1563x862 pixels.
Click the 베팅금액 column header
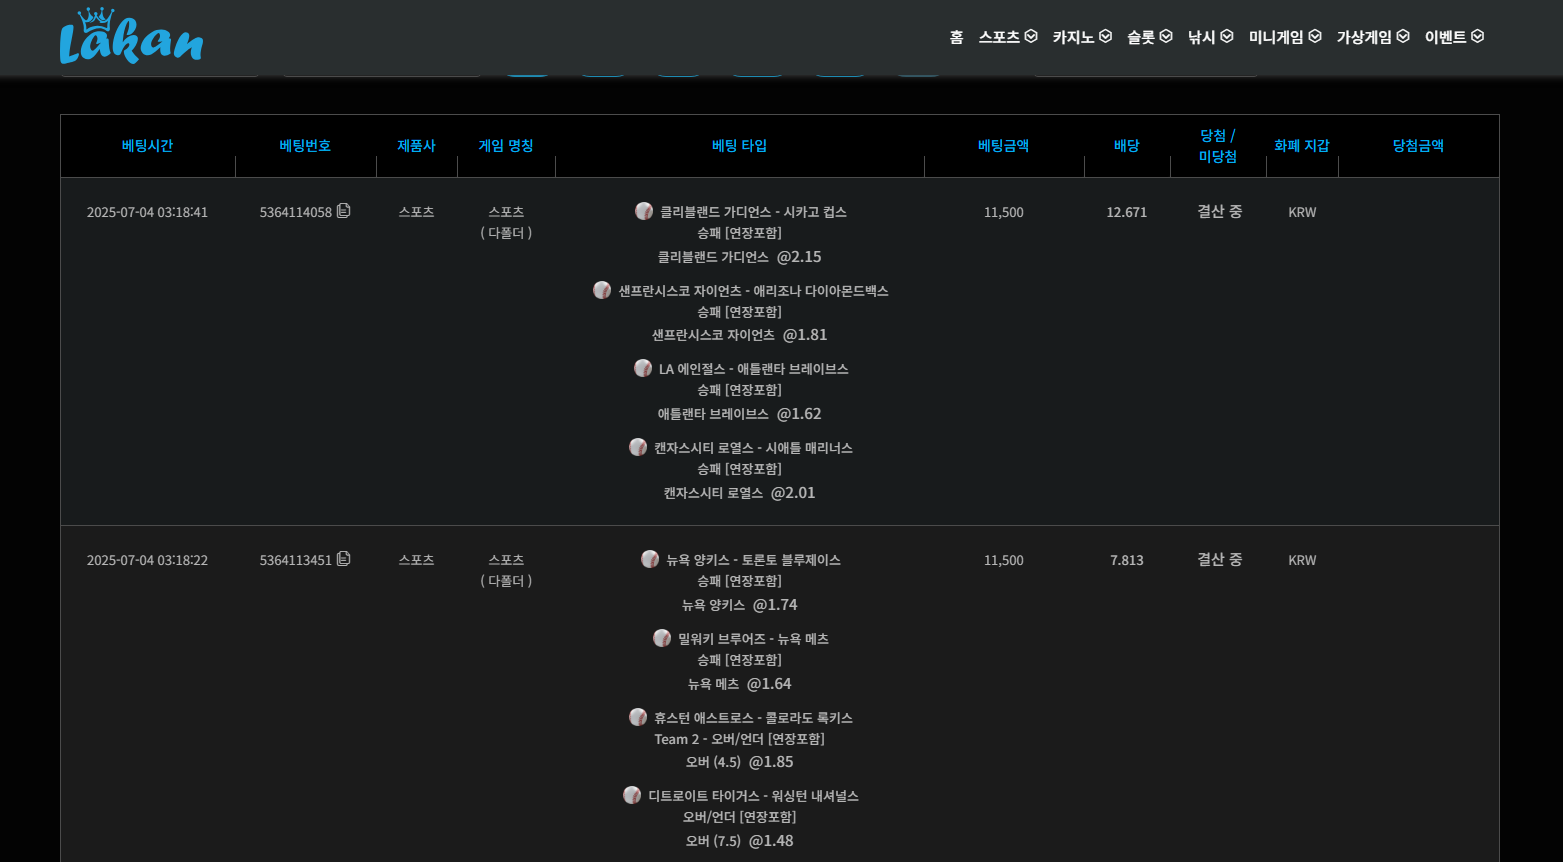tap(1003, 146)
